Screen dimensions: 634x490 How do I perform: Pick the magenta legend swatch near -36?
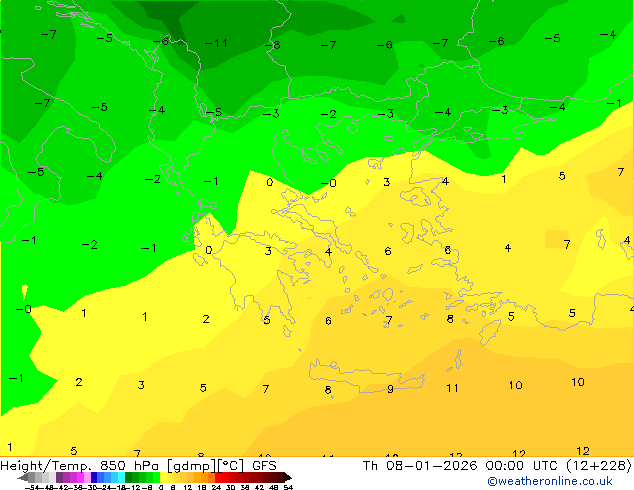click(80, 477)
